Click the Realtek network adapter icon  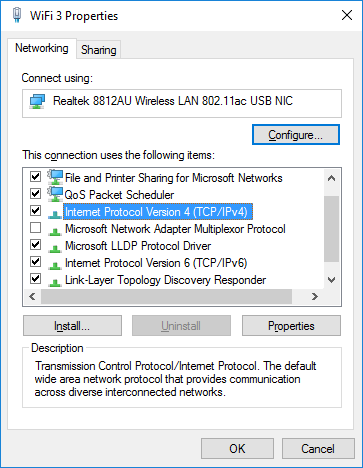37,101
